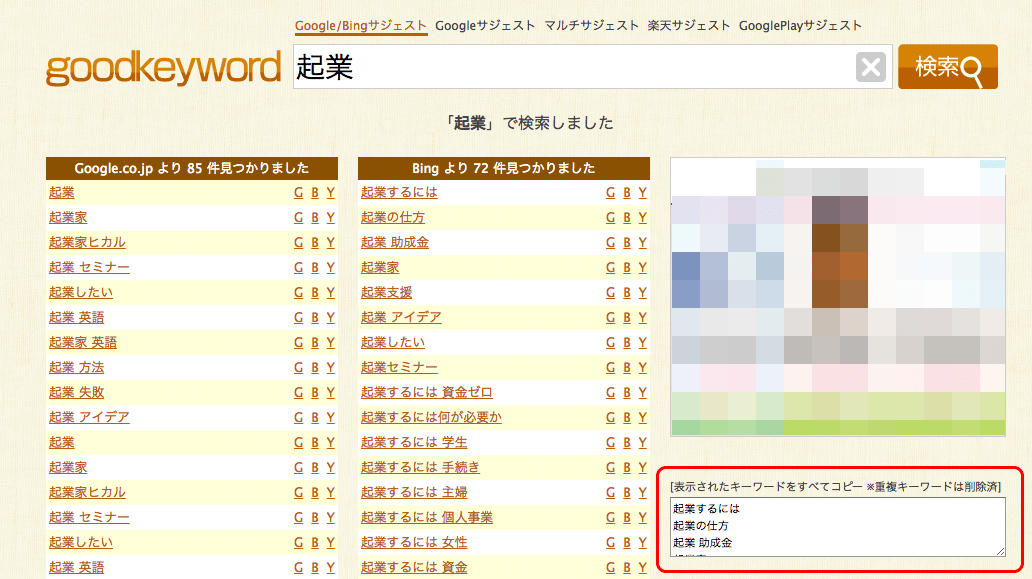Select the マルチサジェスト tab
This screenshot has width=1032, height=579.
pos(591,26)
